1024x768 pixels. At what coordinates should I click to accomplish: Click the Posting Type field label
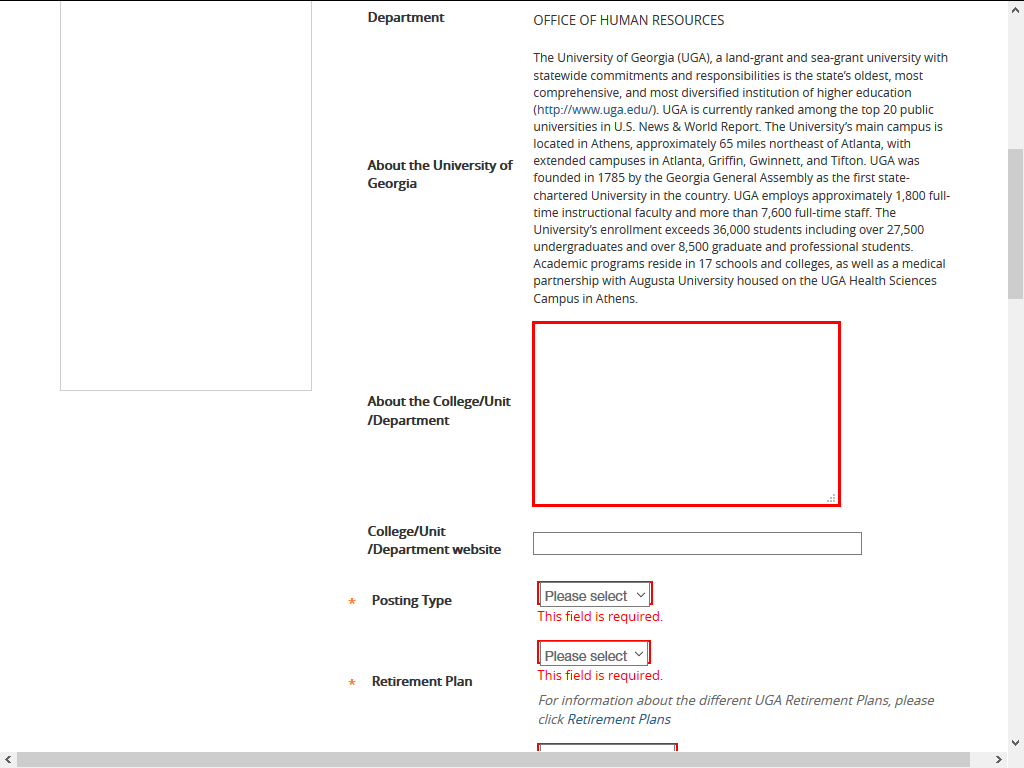coord(411,600)
